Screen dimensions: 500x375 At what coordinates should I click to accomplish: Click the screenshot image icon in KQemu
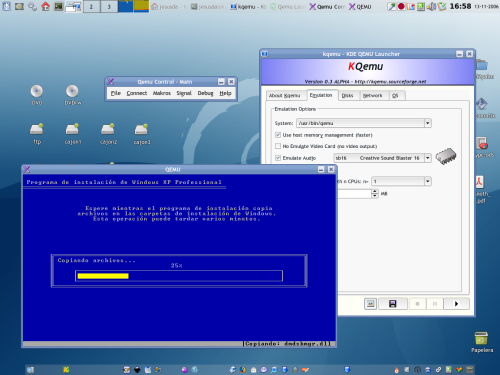coord(370,304)
